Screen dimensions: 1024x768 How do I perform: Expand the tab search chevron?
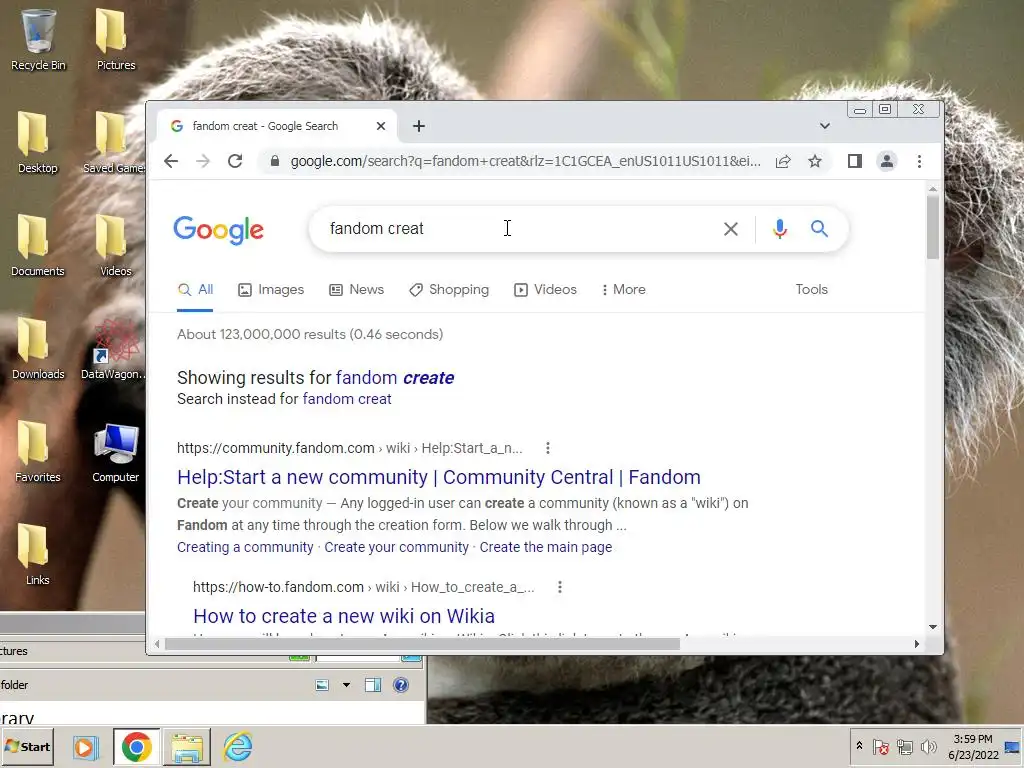click(825, 126)
